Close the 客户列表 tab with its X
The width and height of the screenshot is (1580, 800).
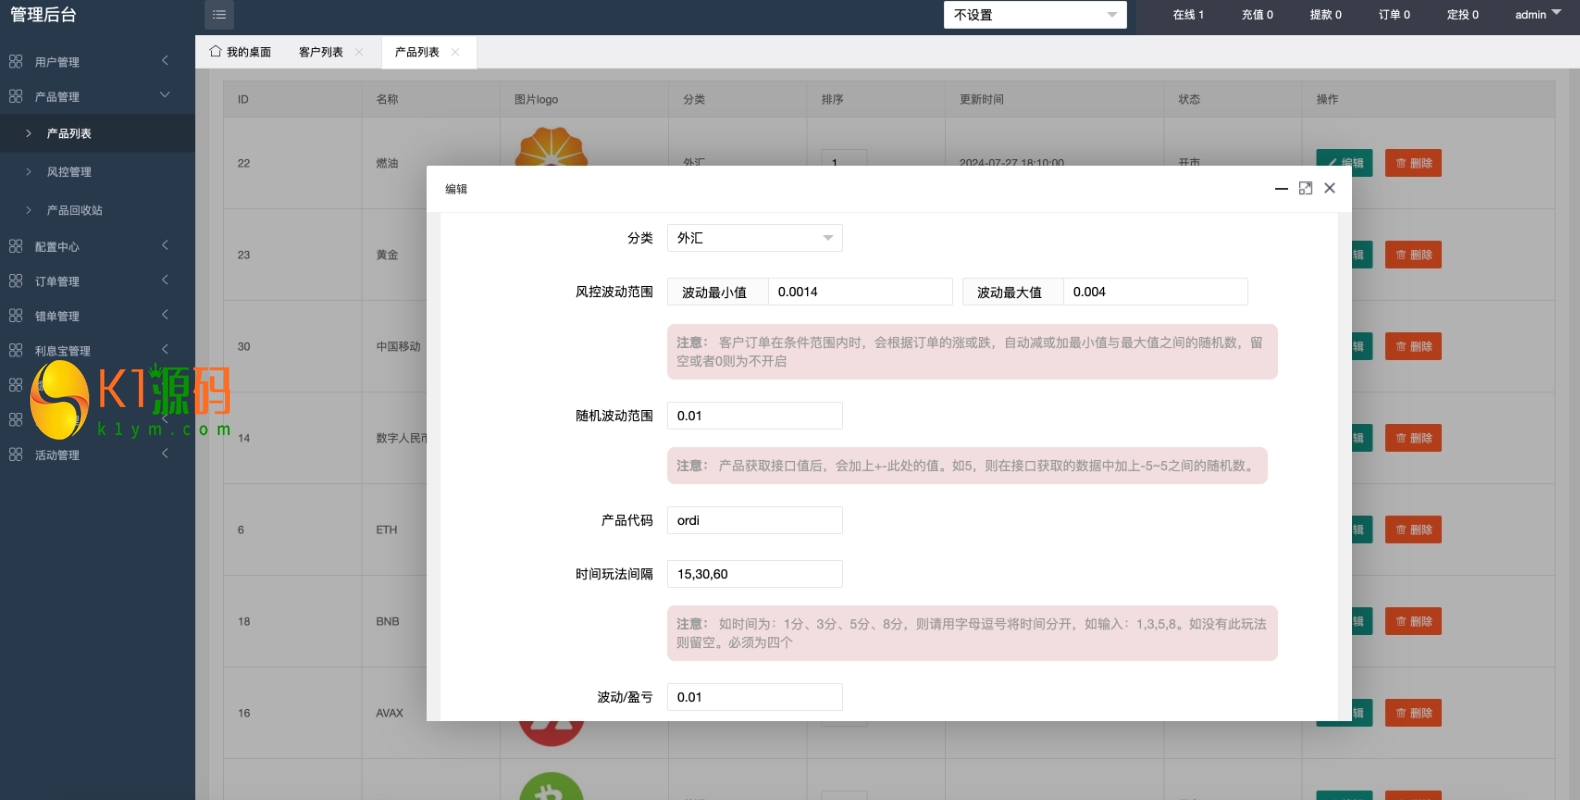click(x=359, y=52)
